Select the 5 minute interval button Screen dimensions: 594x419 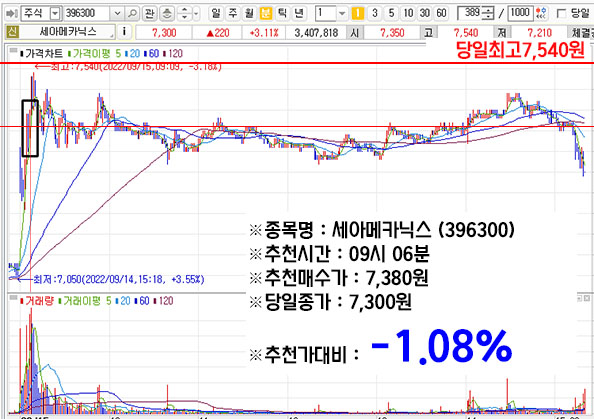391,14
